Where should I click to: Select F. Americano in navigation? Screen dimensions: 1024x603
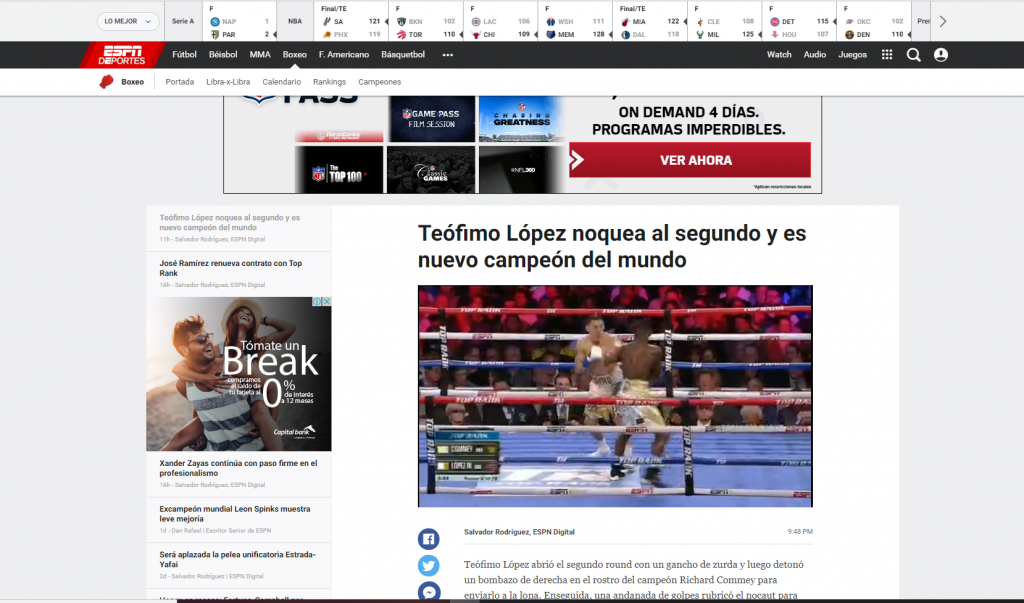[x=344, y=55]
